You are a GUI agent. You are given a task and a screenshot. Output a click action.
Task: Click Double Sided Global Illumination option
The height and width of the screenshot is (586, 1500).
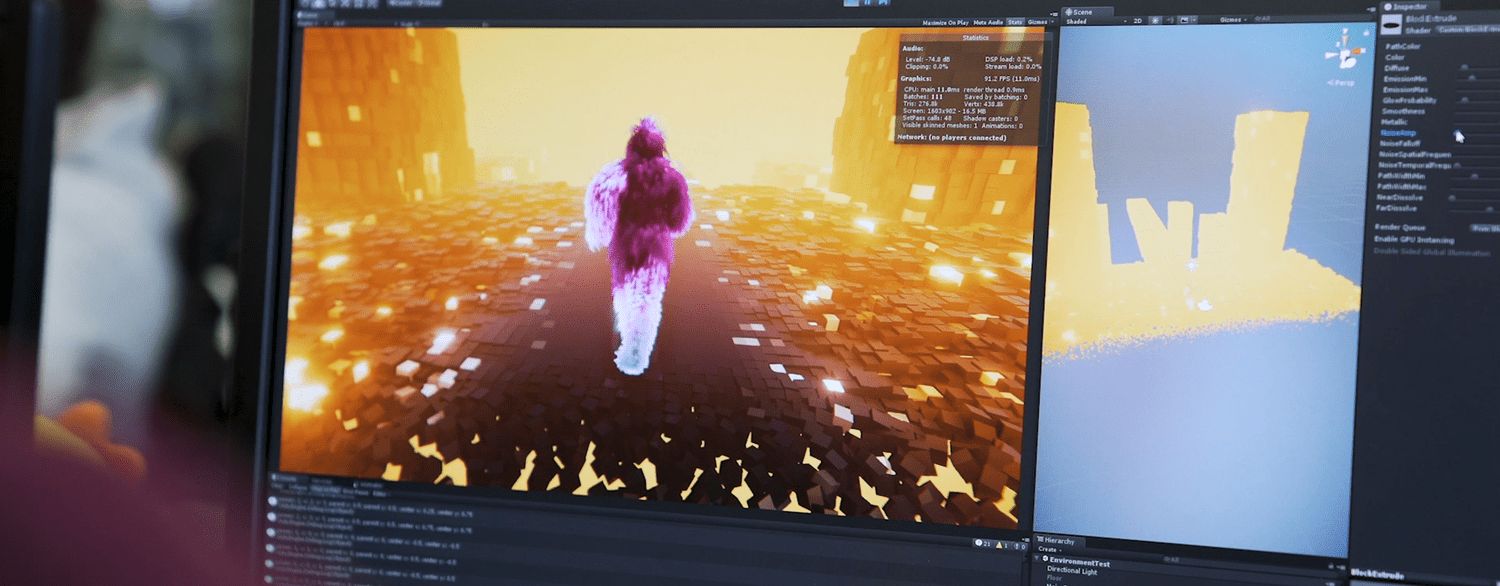[1431, 251]
